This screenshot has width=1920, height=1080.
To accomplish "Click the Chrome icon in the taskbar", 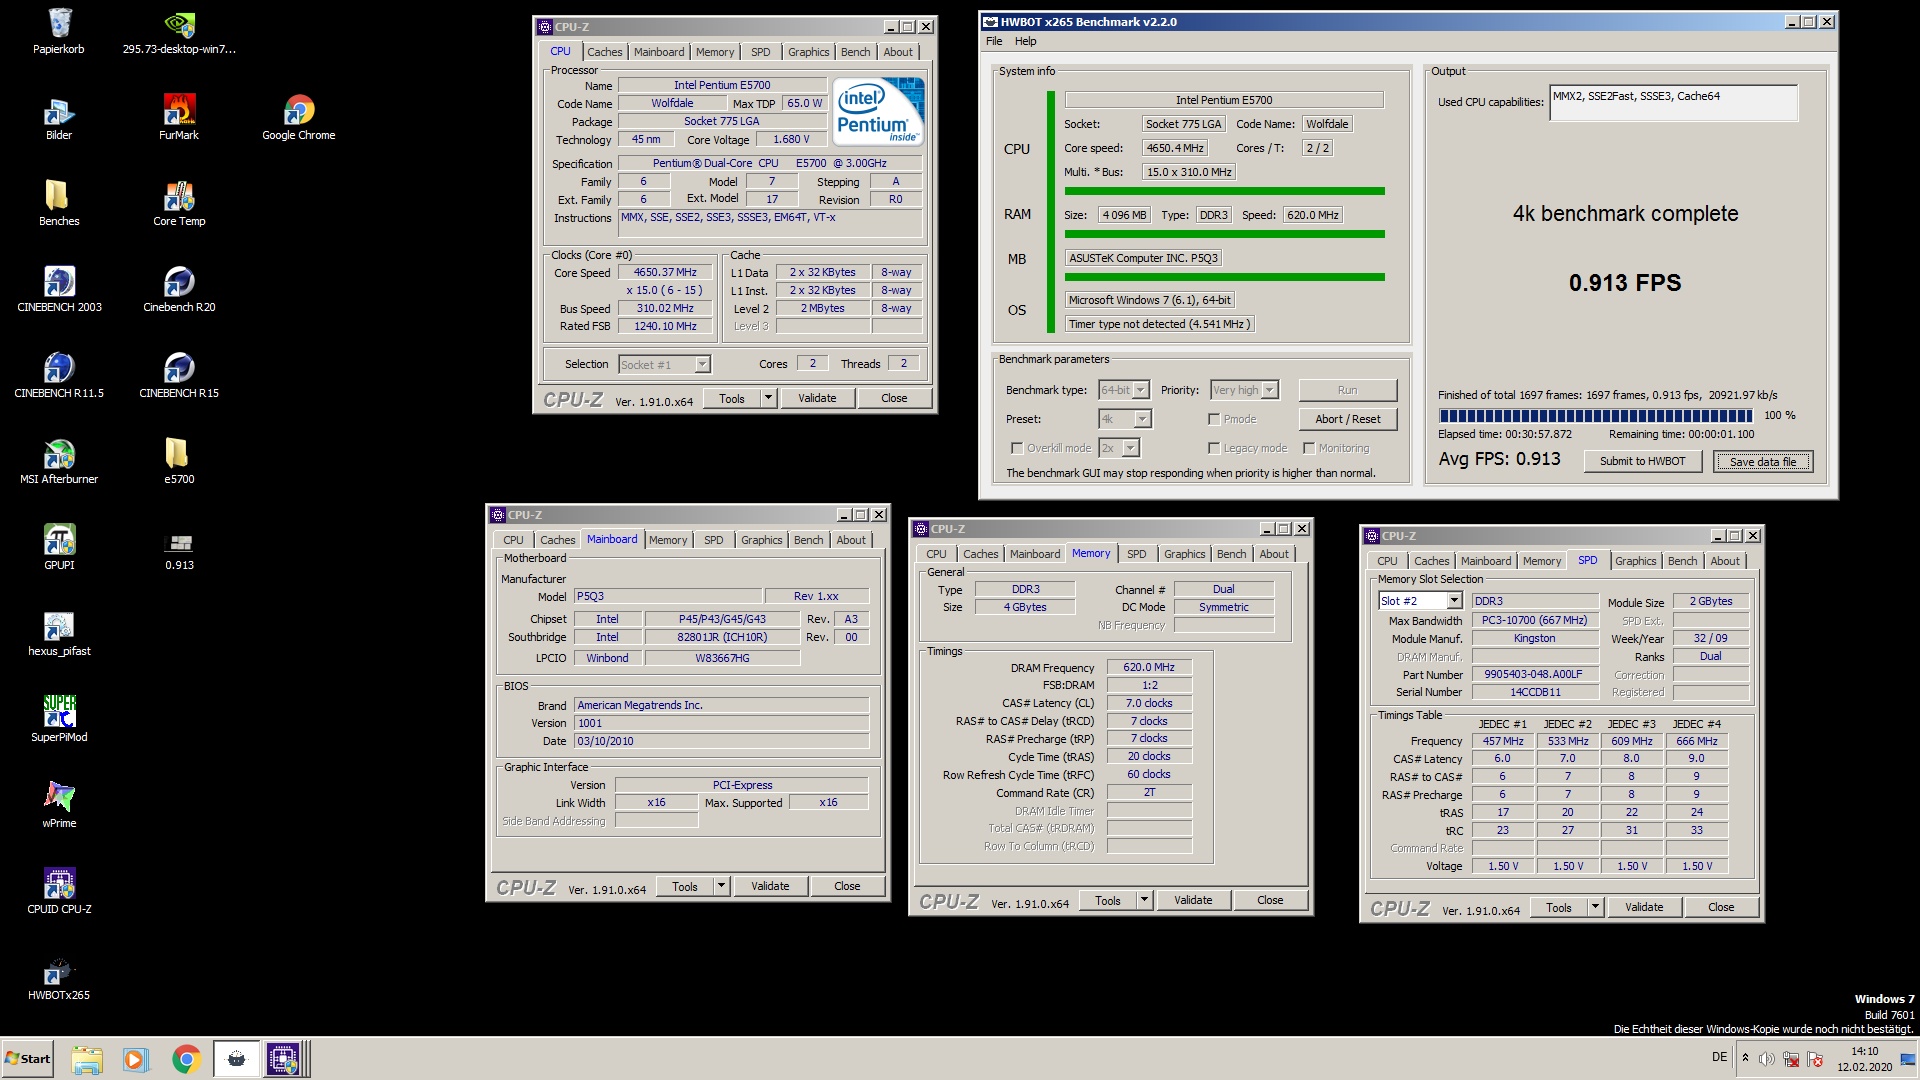I will click(186, 1059).
